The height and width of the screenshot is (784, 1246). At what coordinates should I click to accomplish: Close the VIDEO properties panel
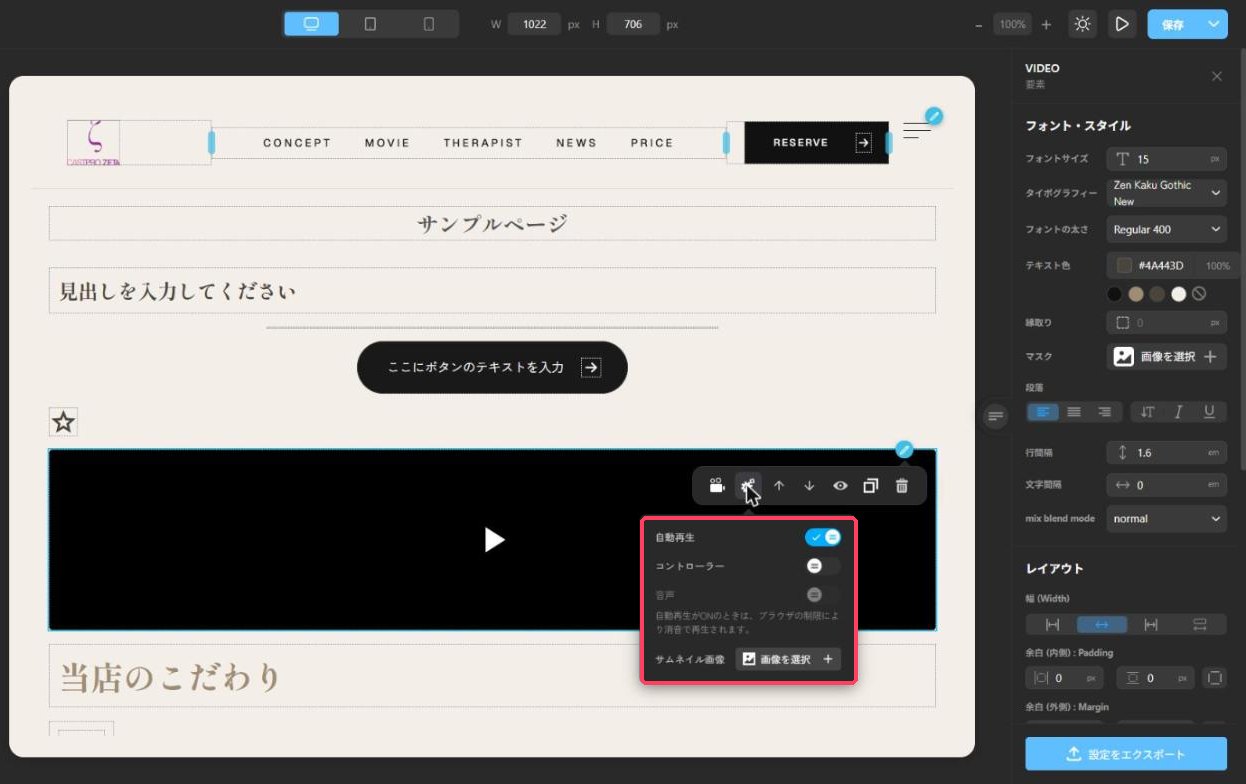pos(1216,76)
